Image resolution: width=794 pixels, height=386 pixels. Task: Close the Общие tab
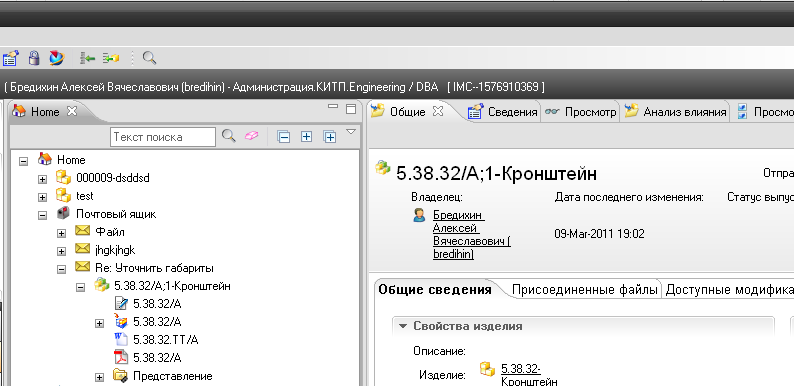tap(438, 111)
